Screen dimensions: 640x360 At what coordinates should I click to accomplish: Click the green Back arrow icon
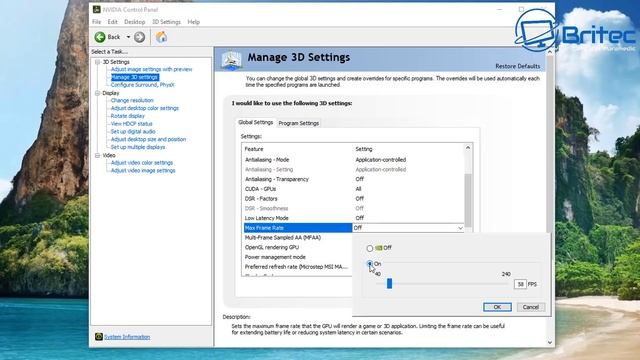coord(100,37)
